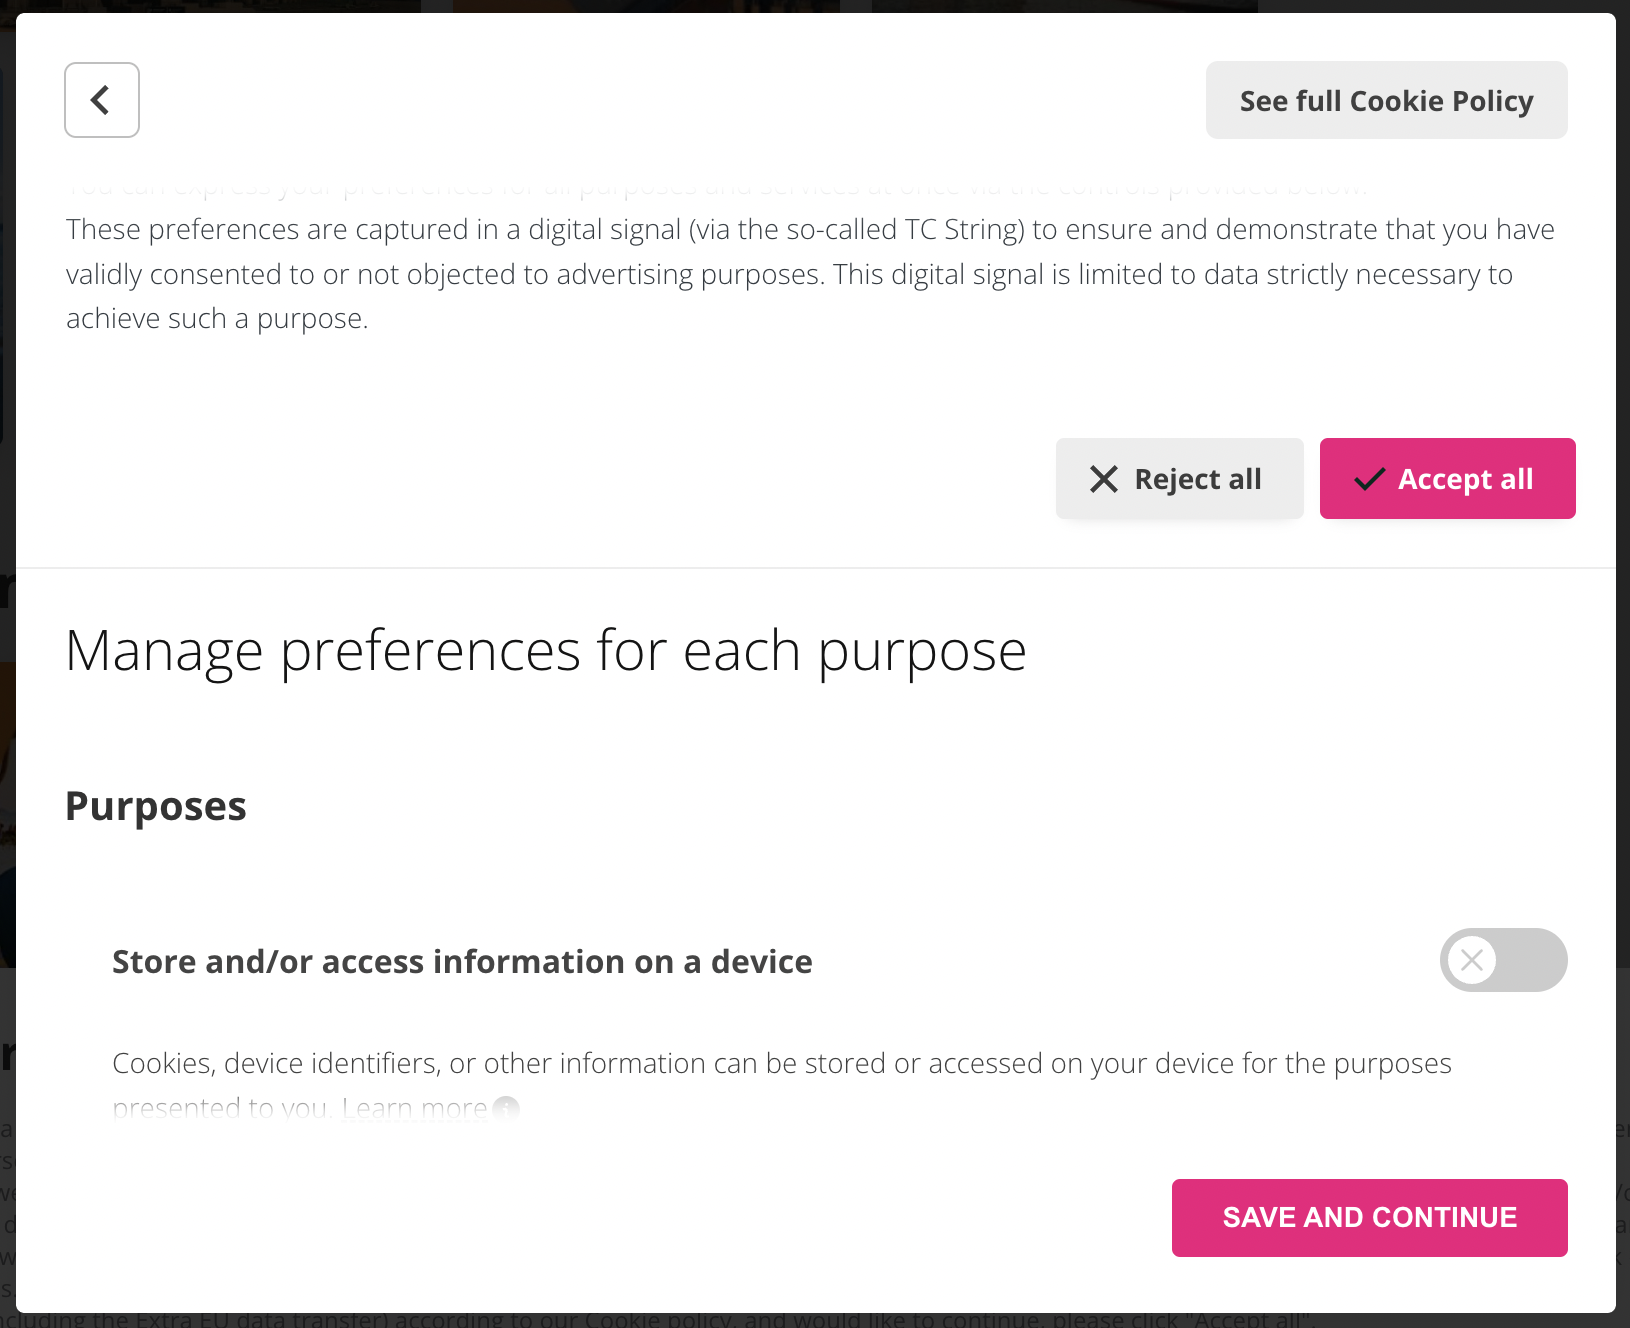Click the checkmark icon inside Accept all
The width and height of the screenshot is (1630, 1328).
click(1371, 478)
